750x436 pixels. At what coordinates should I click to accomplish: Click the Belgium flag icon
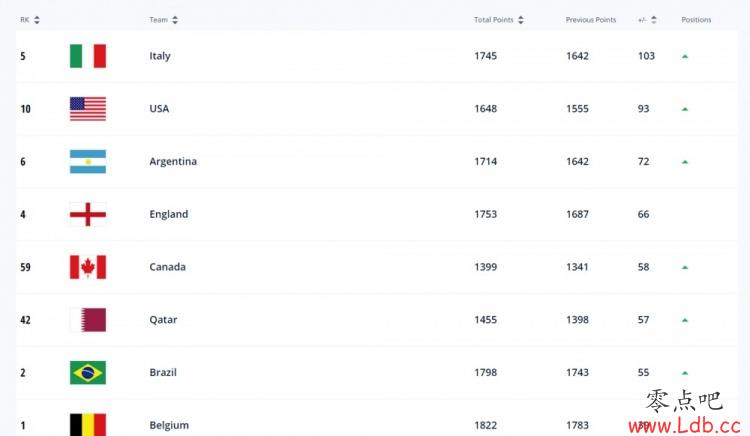88,425
